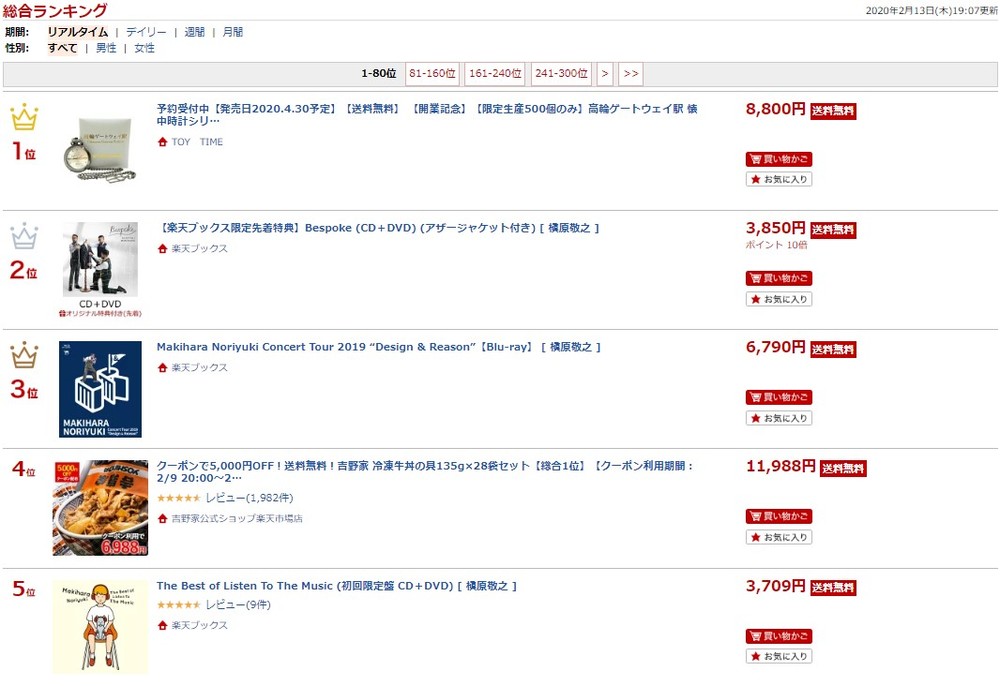The image size is (1000, 686).
Task: Jump to ranks 241-300位 page
Action: [560, 74]
